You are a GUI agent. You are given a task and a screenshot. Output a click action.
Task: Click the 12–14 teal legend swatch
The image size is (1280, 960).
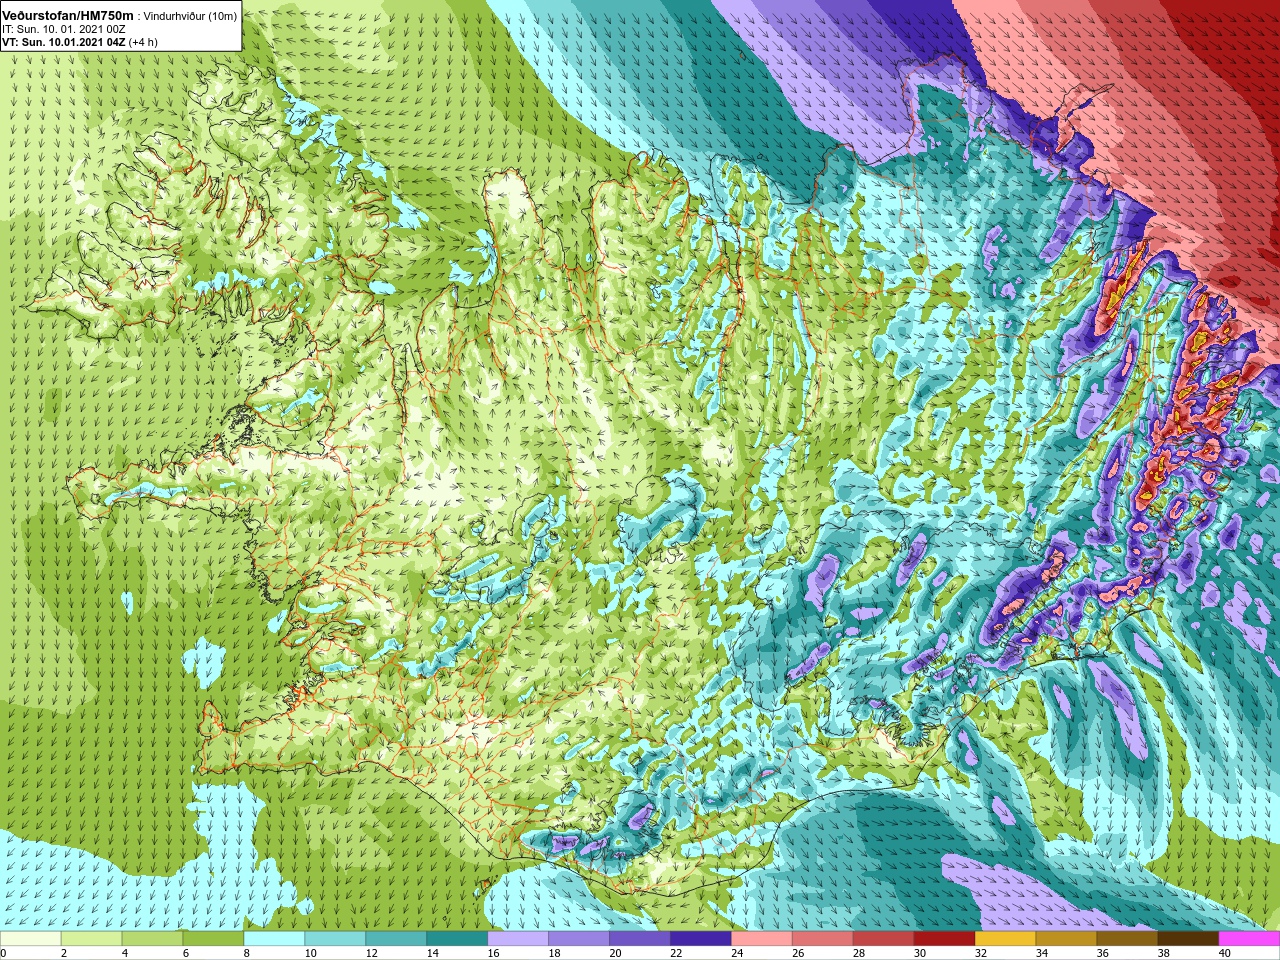pyautogui.click(x=396, y=938)
